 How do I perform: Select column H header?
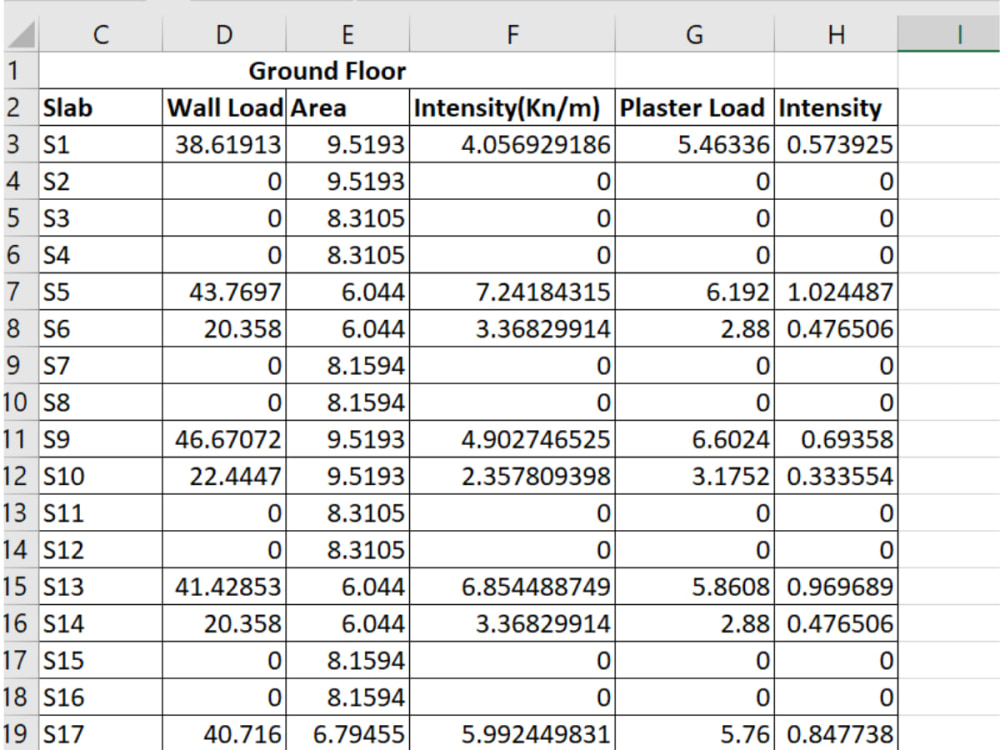pos(836,34)
